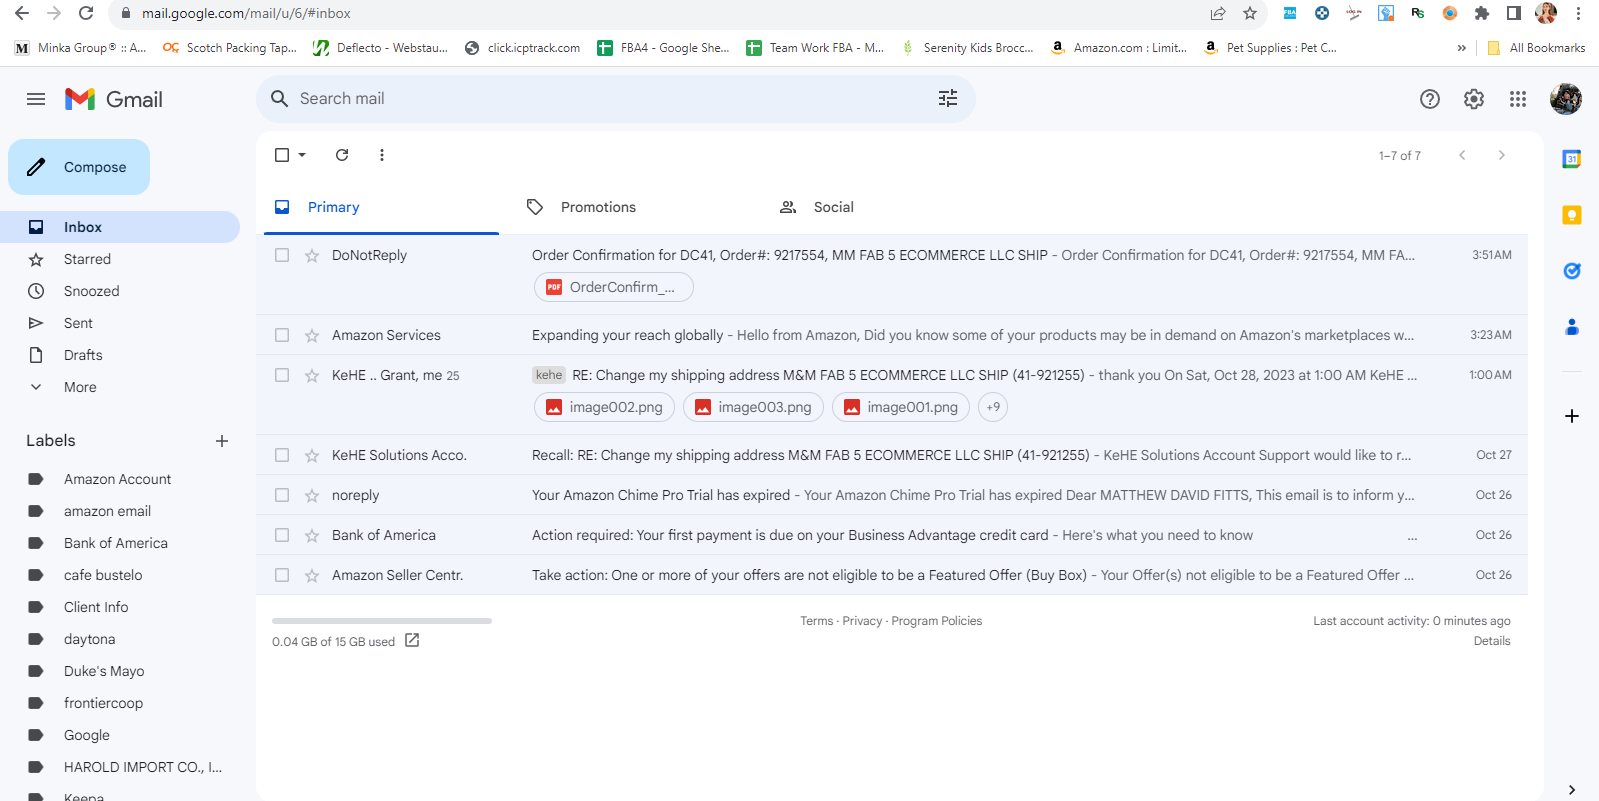Open Google Keep side panel

pyautogui.click(x=1572, y=215)
